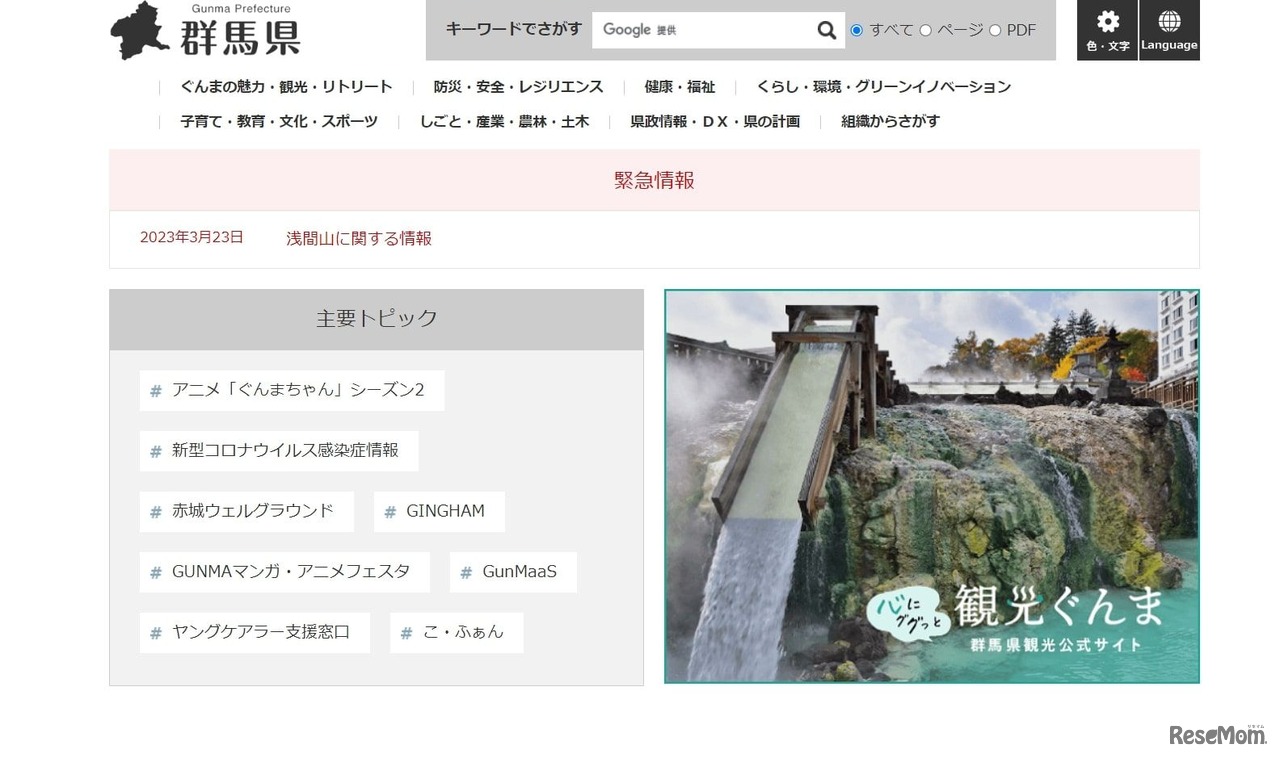Image resolution: width=1280 pixels, height=758 pixels.
Task: Open 子育て・教育・文化・スポーツ menu
Action: pos(279,121)
